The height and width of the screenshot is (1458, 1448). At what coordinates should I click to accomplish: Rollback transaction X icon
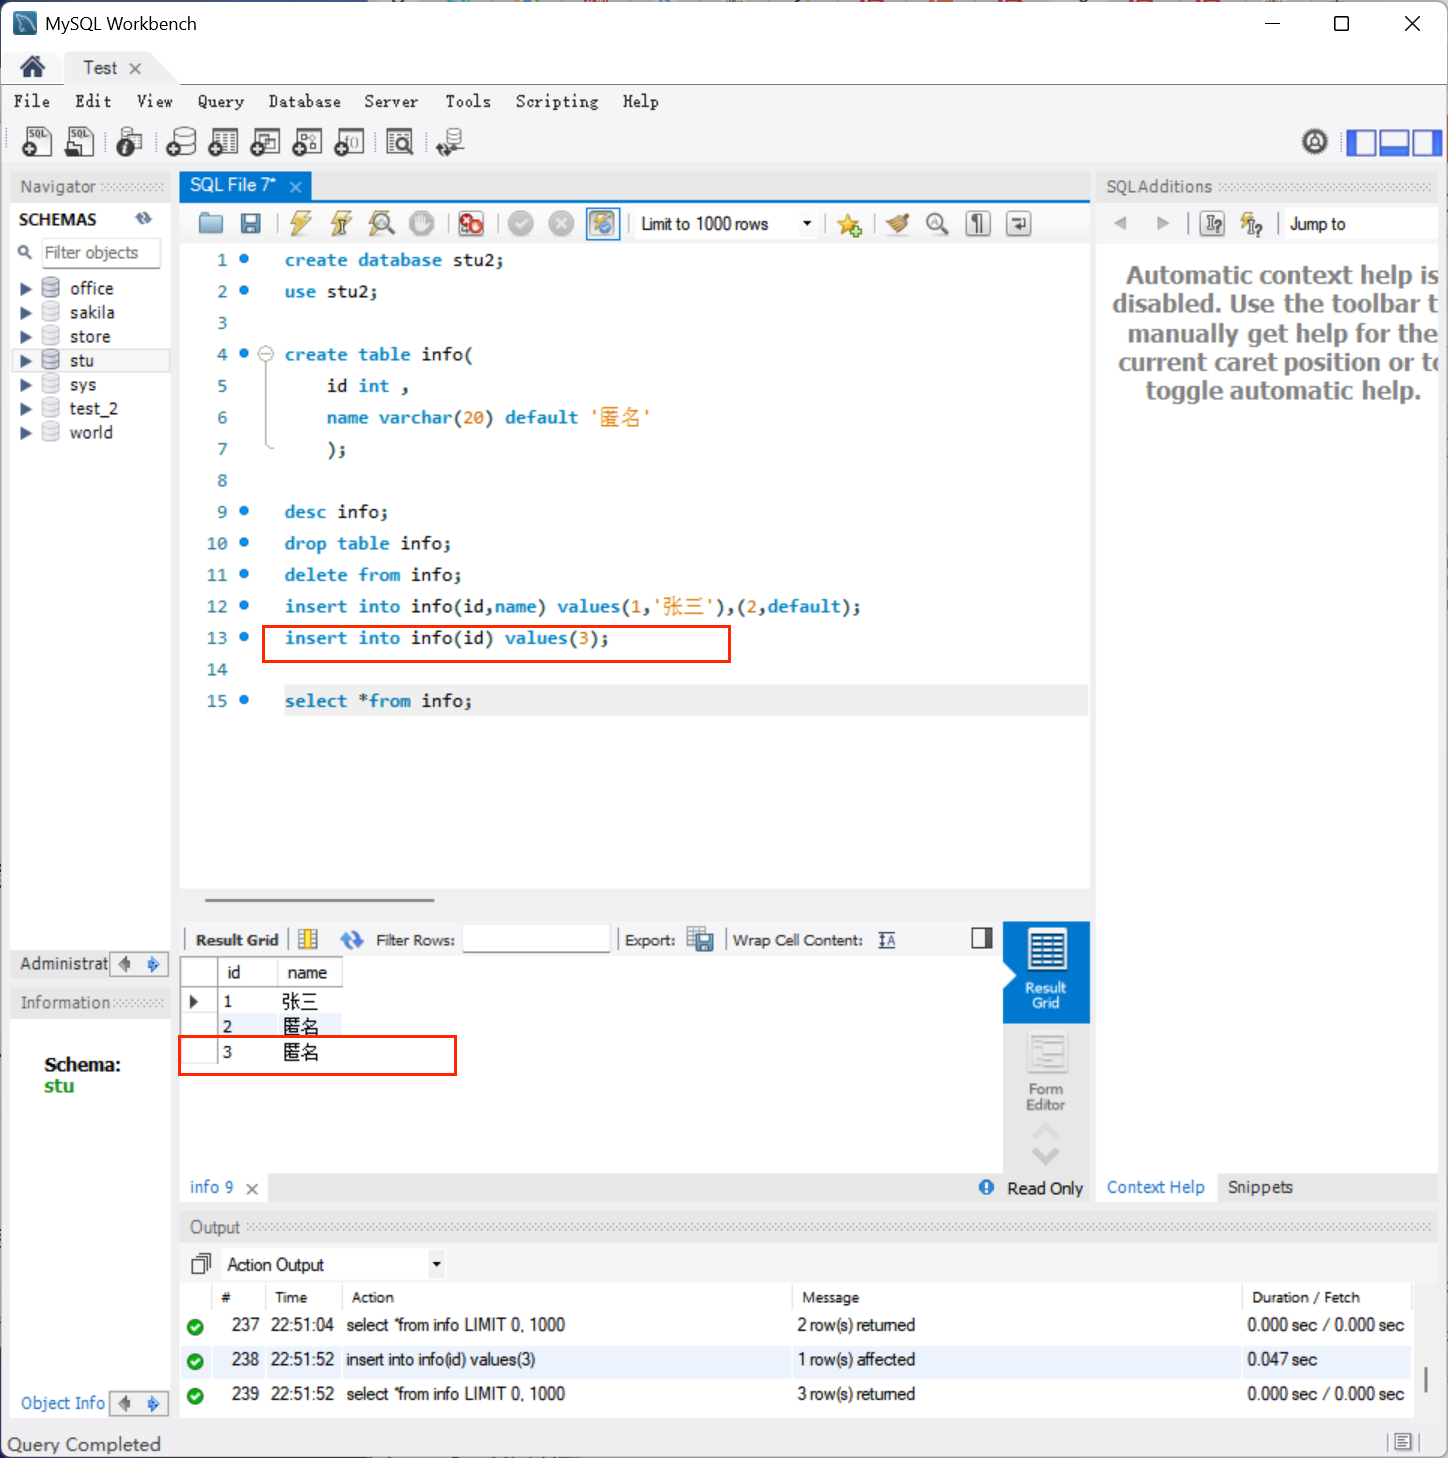coord(561,224)
